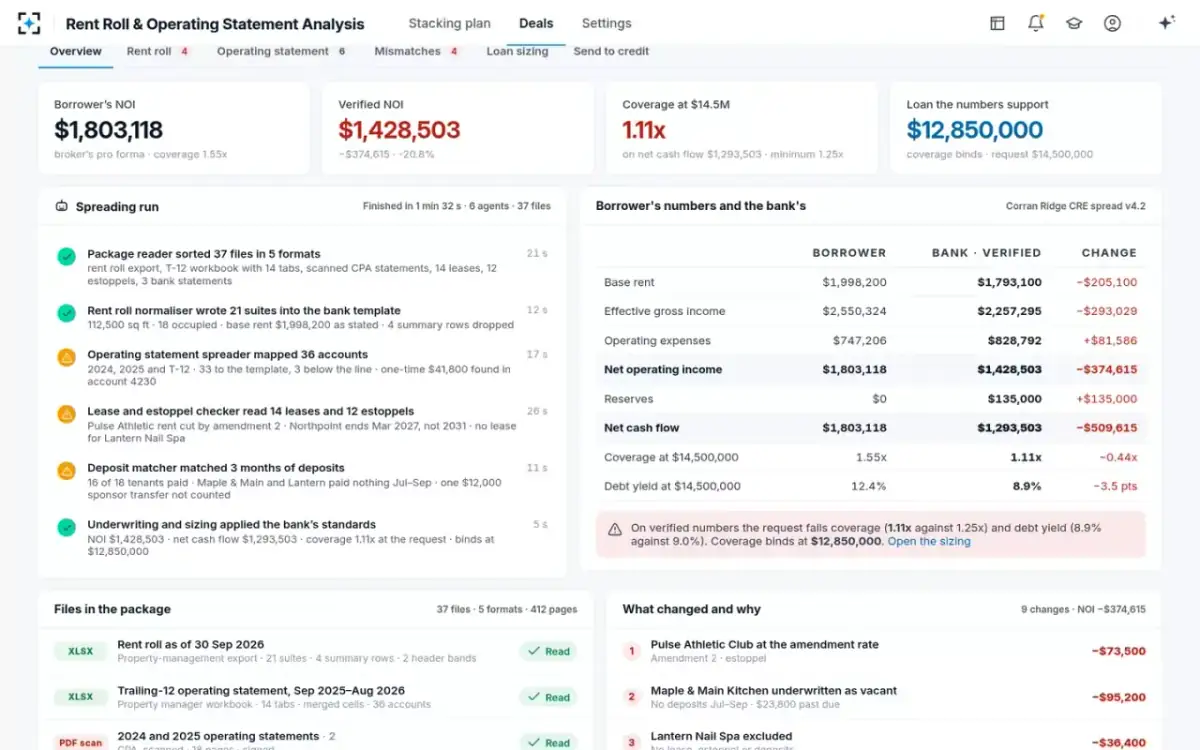Open Rent roll normaliser wrote 21 suites step

[302, 317]
